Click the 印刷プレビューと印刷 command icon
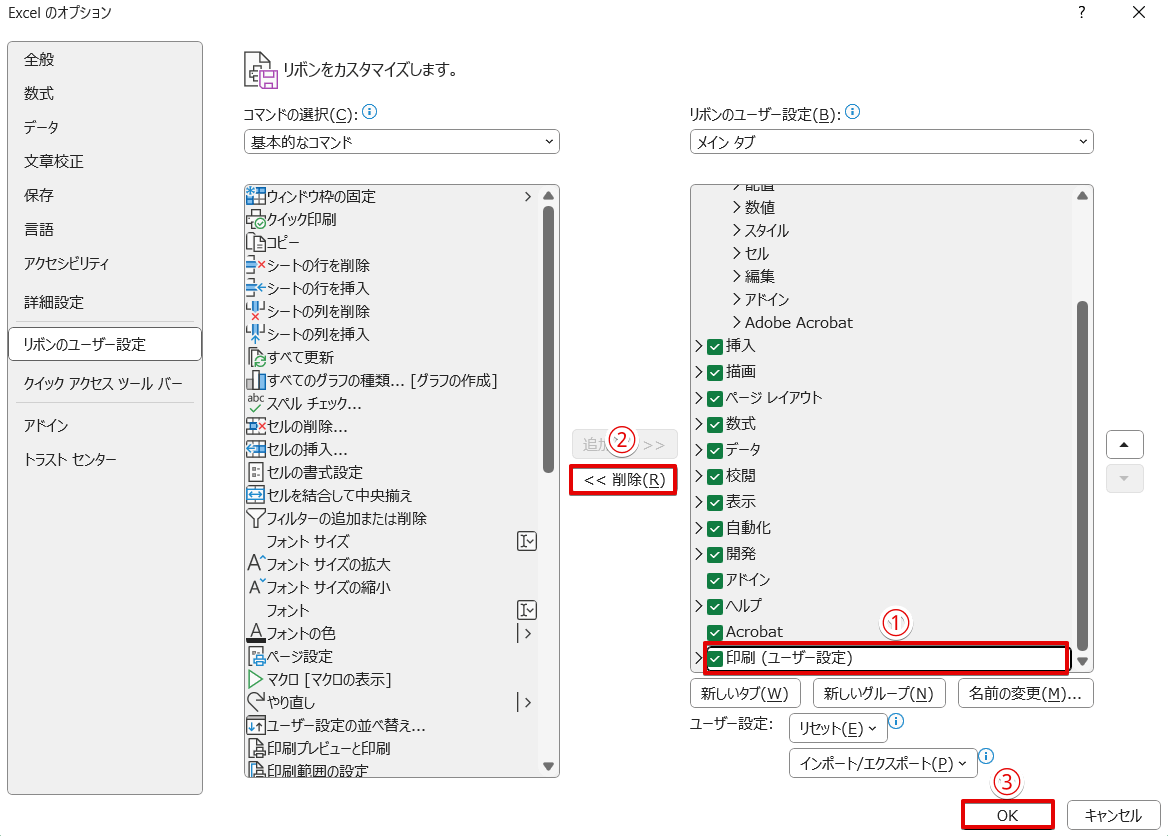 (x=252, y=748)
